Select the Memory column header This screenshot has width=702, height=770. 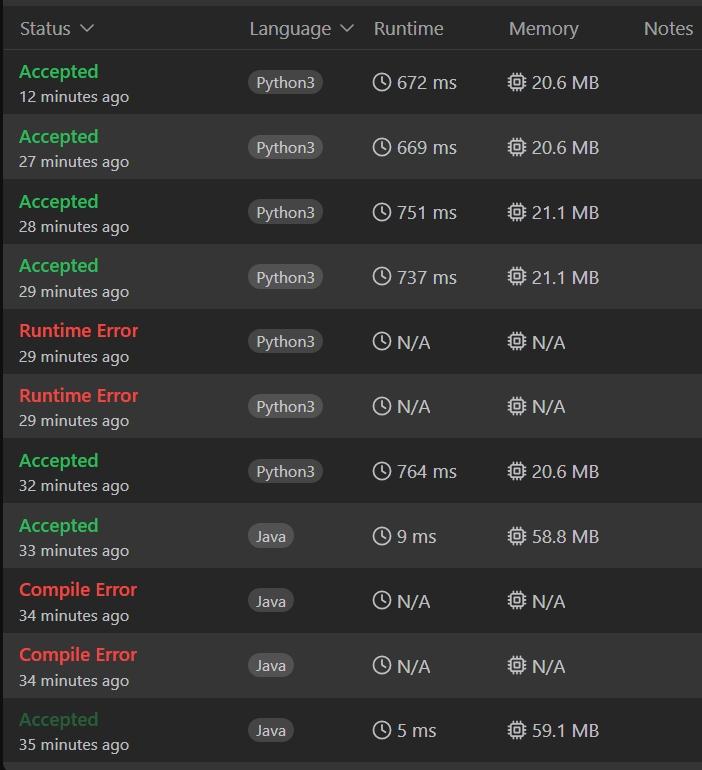tap(543, 29)
